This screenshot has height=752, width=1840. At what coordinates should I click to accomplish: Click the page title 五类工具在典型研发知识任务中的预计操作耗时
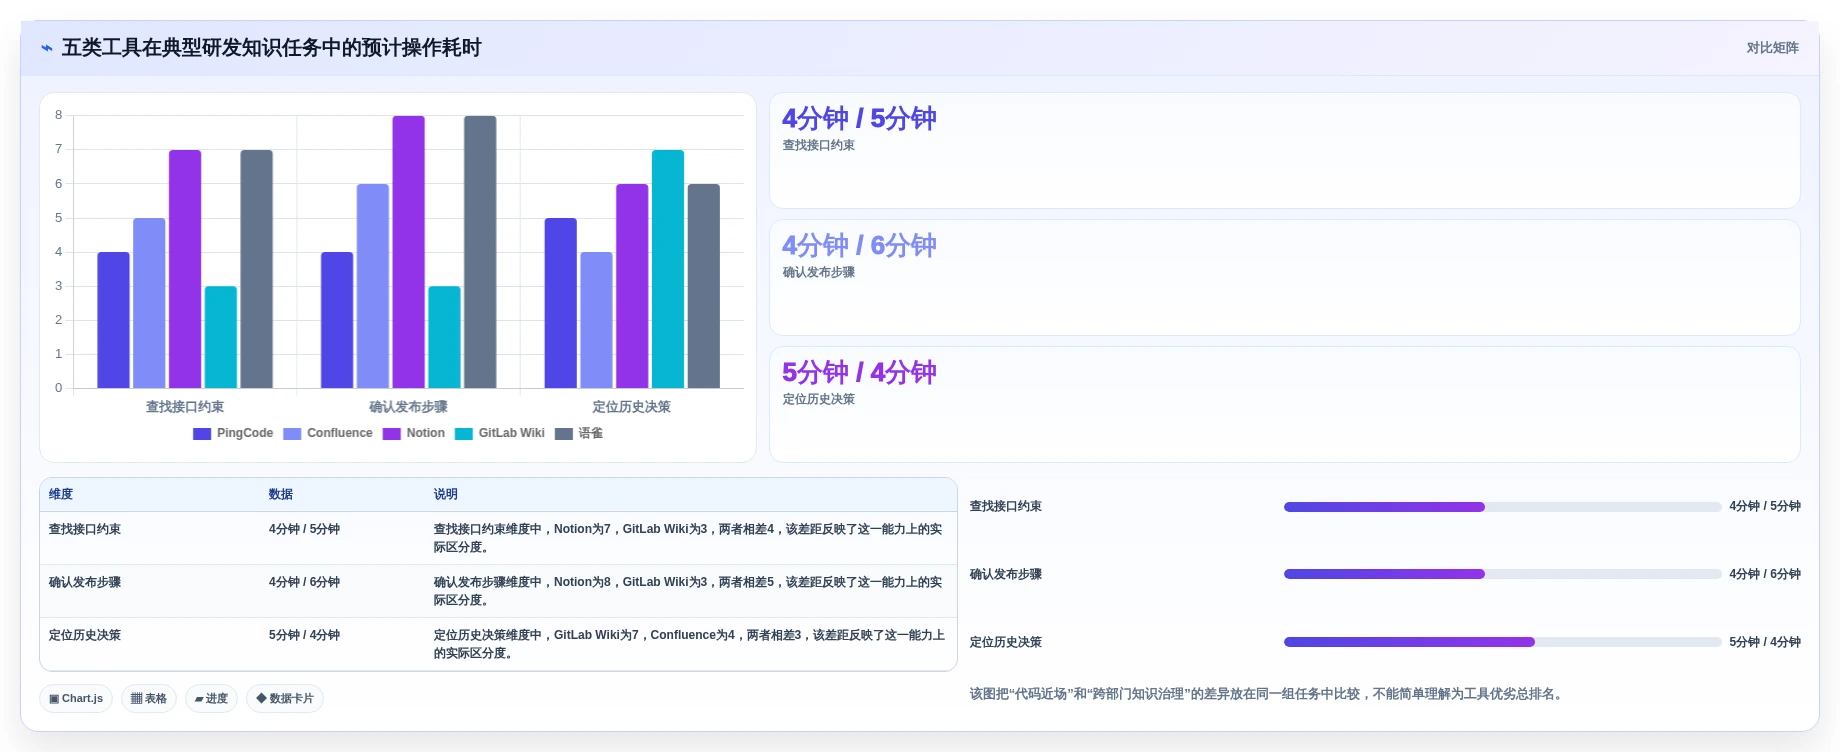272,48
